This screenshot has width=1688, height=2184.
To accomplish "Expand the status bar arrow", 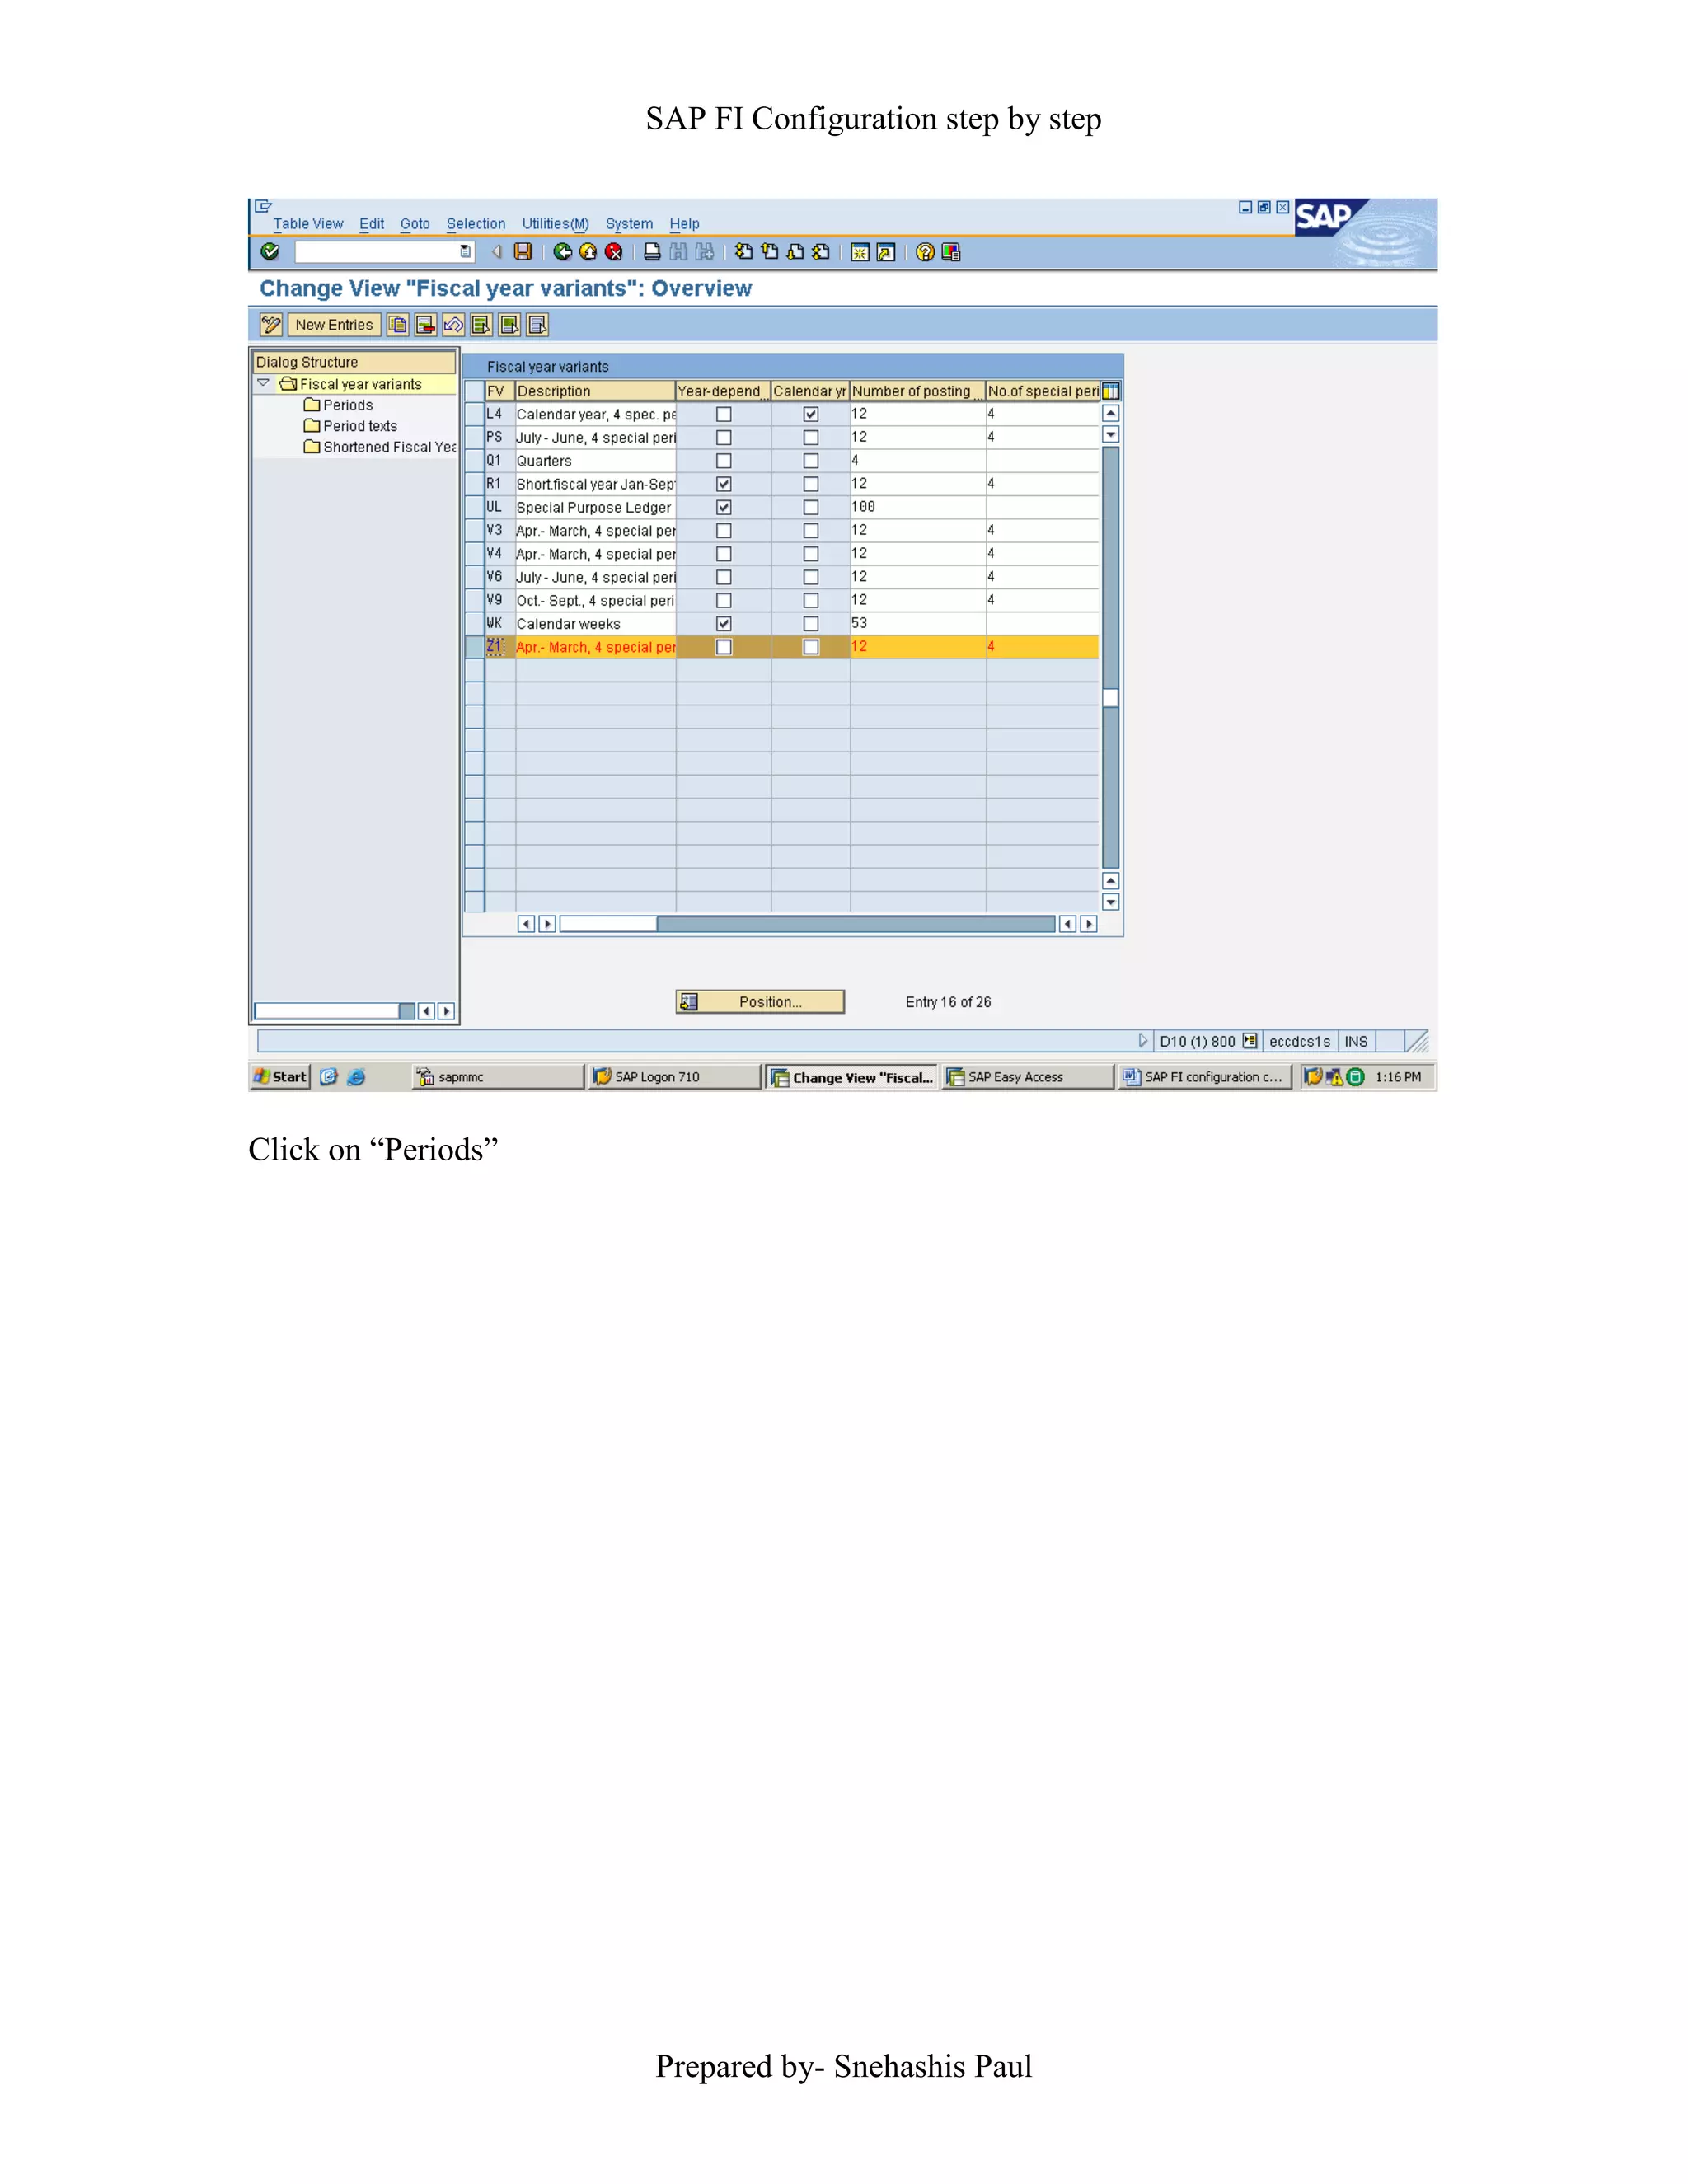I will point(1143,1041).
